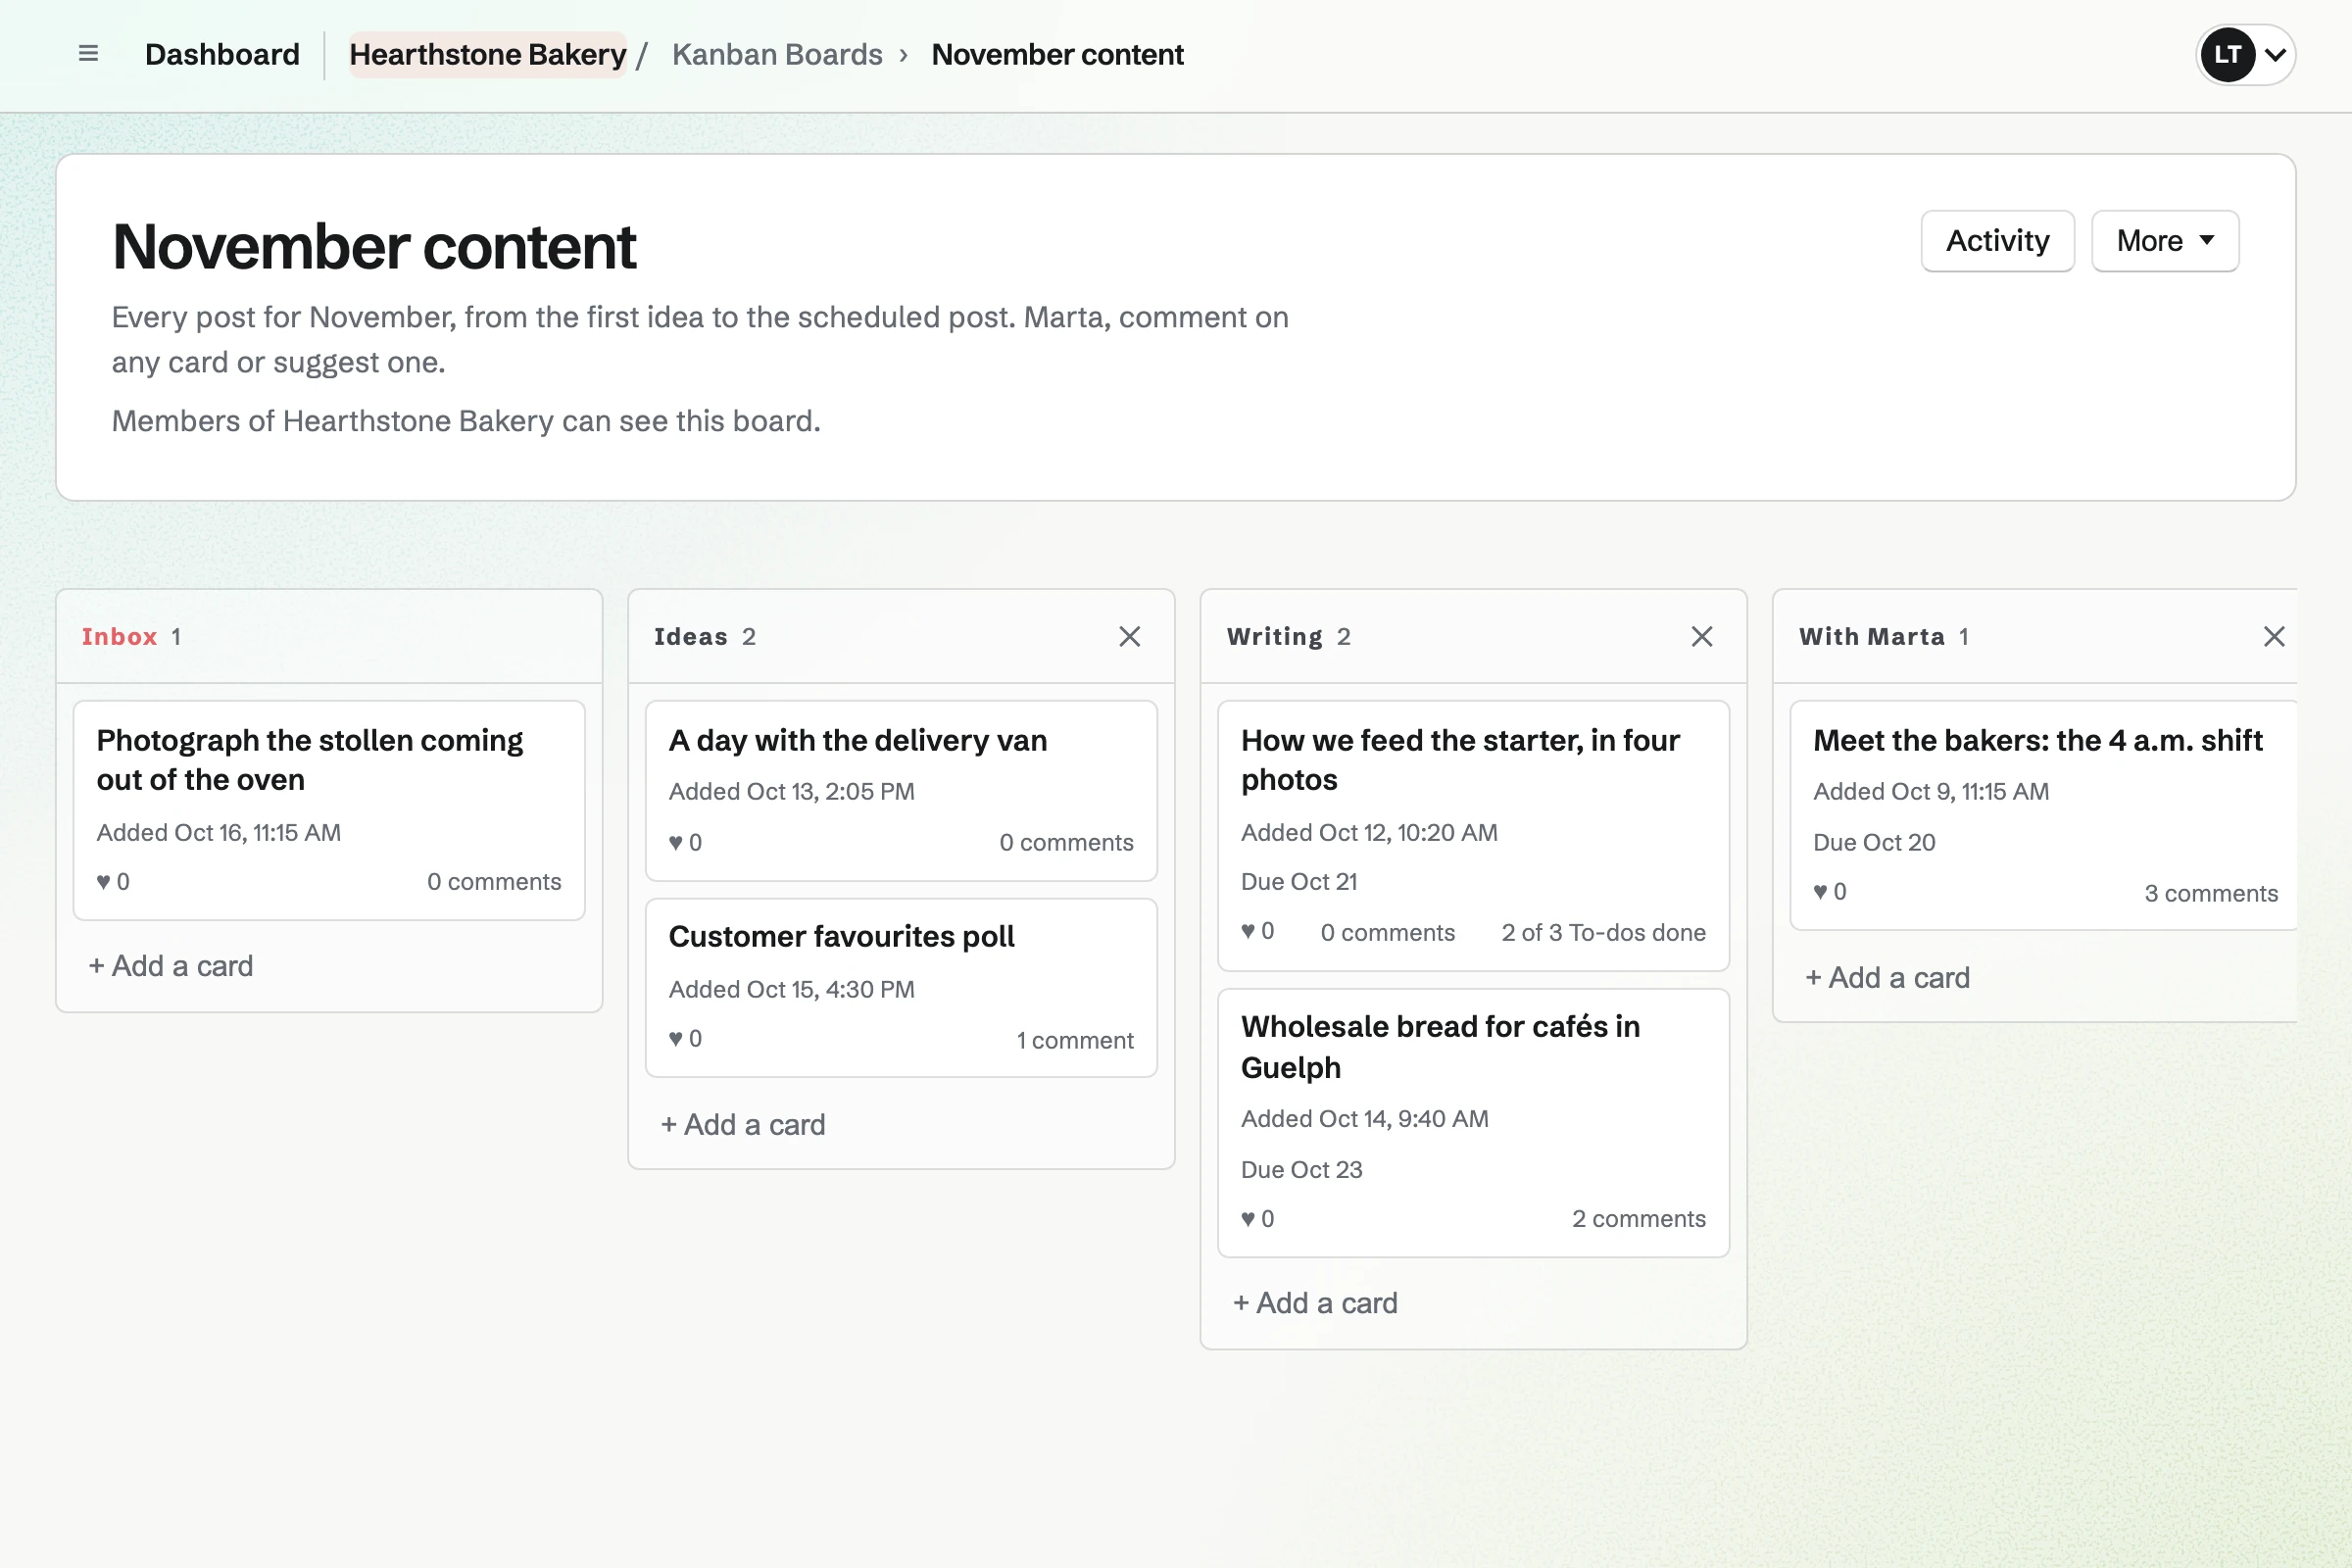Navigate to Kanban Boards breadcrumb
This screenshot has height=1568, width=2352.
tap(777, 54)
